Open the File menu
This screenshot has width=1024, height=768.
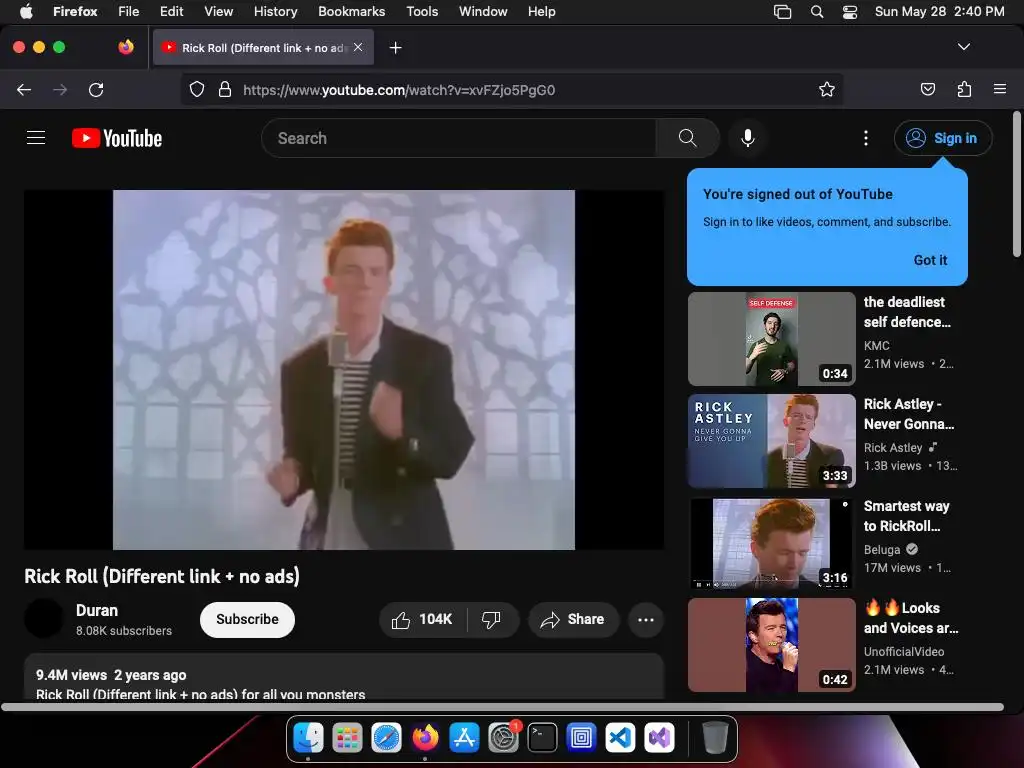(x=129, y=12)
